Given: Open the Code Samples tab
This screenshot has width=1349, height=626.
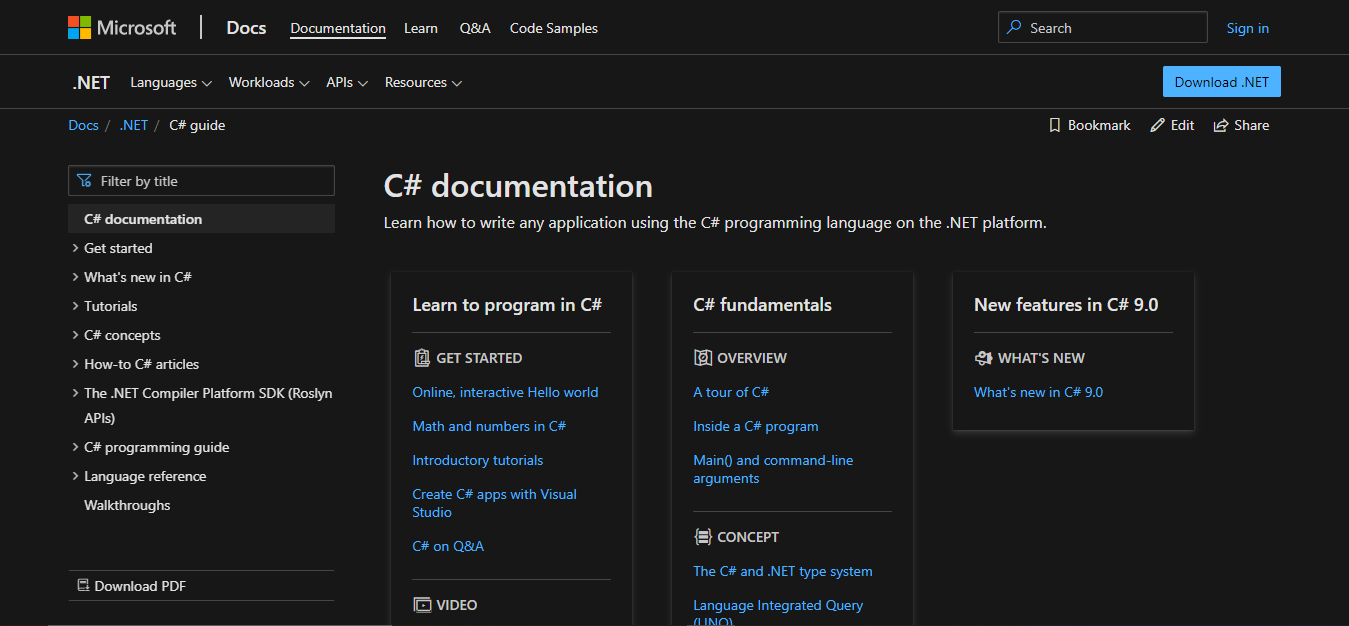Looking at the screenshot, I should (554, 28).
